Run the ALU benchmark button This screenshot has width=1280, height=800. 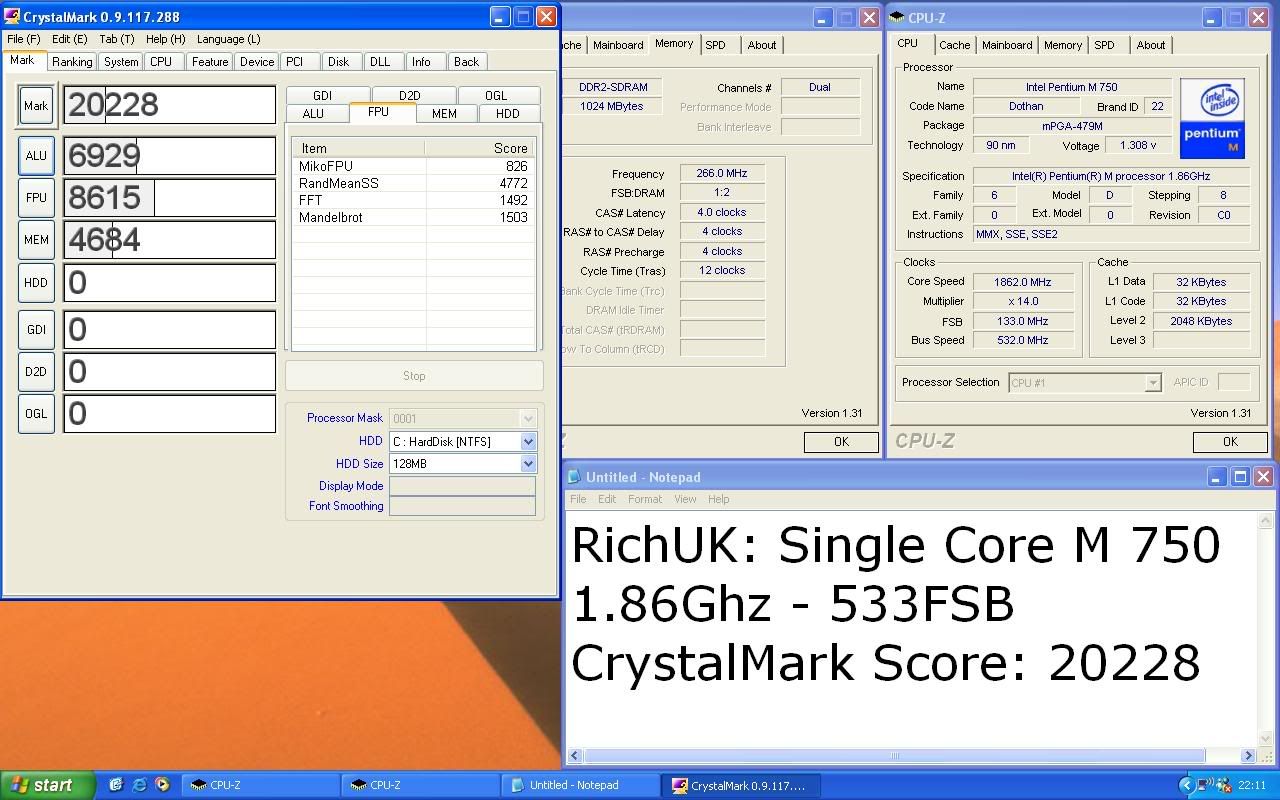(36, 156)
